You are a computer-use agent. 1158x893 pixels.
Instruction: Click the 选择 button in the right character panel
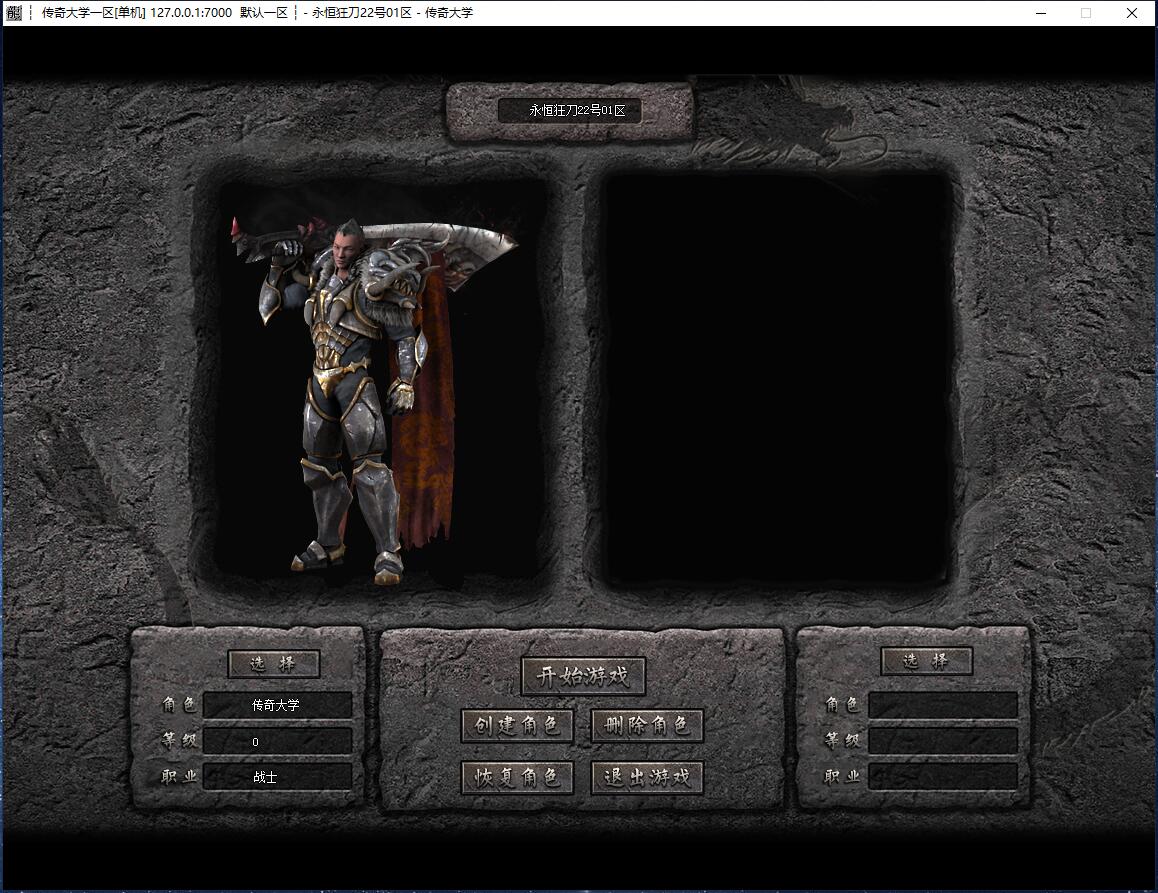[926, 660]
